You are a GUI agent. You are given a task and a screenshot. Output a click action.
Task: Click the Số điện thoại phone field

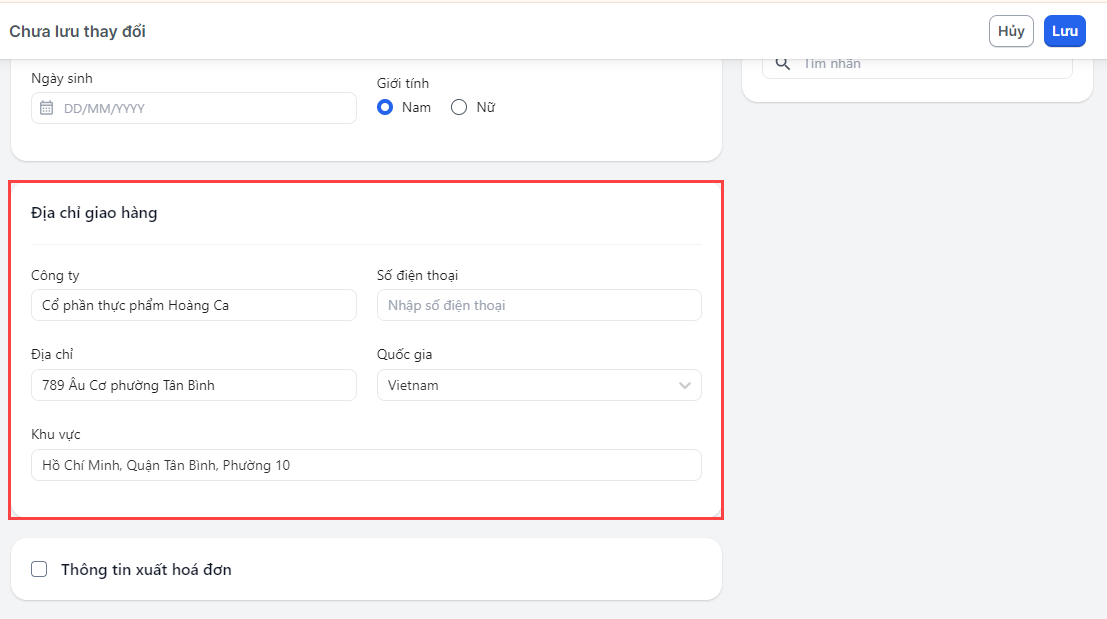point(539,305)
